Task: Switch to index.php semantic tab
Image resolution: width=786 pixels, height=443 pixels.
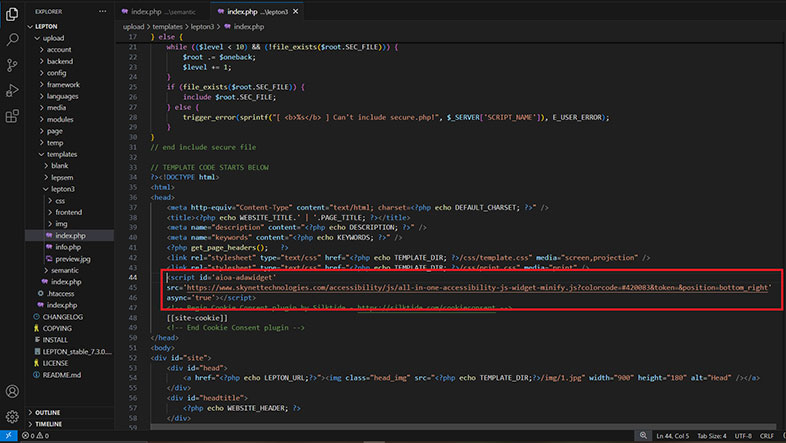Action: (160, 12)
